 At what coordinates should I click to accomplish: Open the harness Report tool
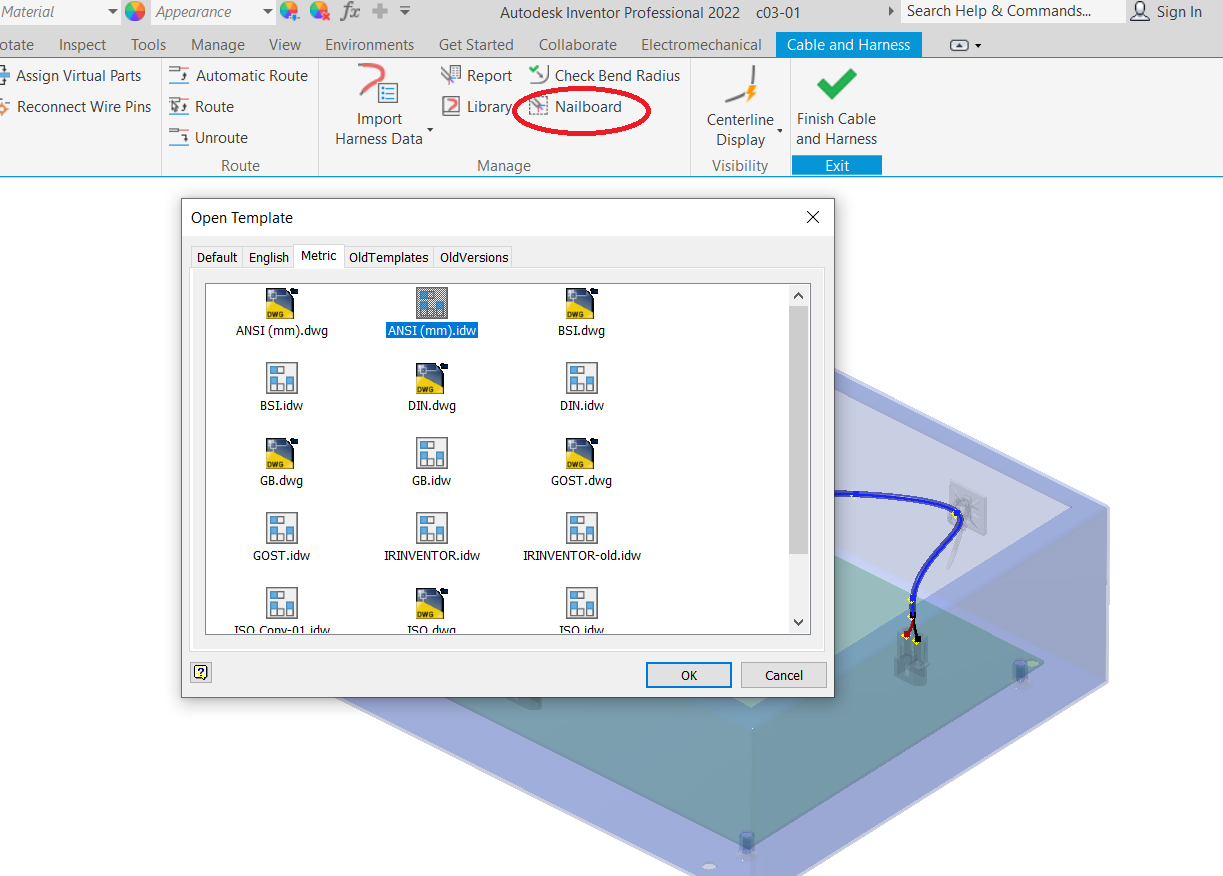[476, 75]
